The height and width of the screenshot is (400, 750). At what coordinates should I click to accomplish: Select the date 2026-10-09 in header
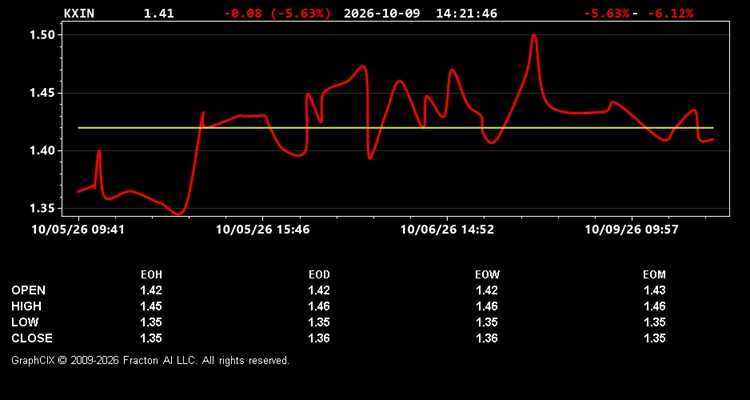[382, 13]
